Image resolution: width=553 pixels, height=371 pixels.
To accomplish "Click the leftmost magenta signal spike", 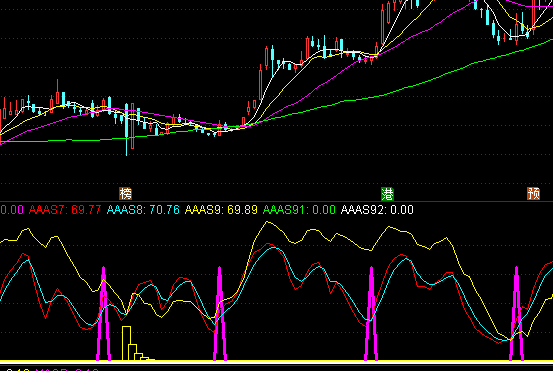I will pyautogui.click(x=103, y=314).
